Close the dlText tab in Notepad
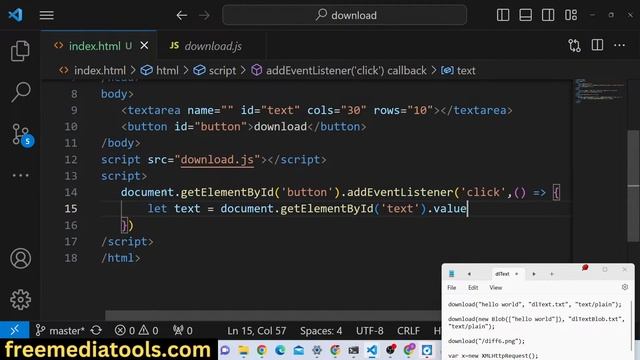 point(516,274)
